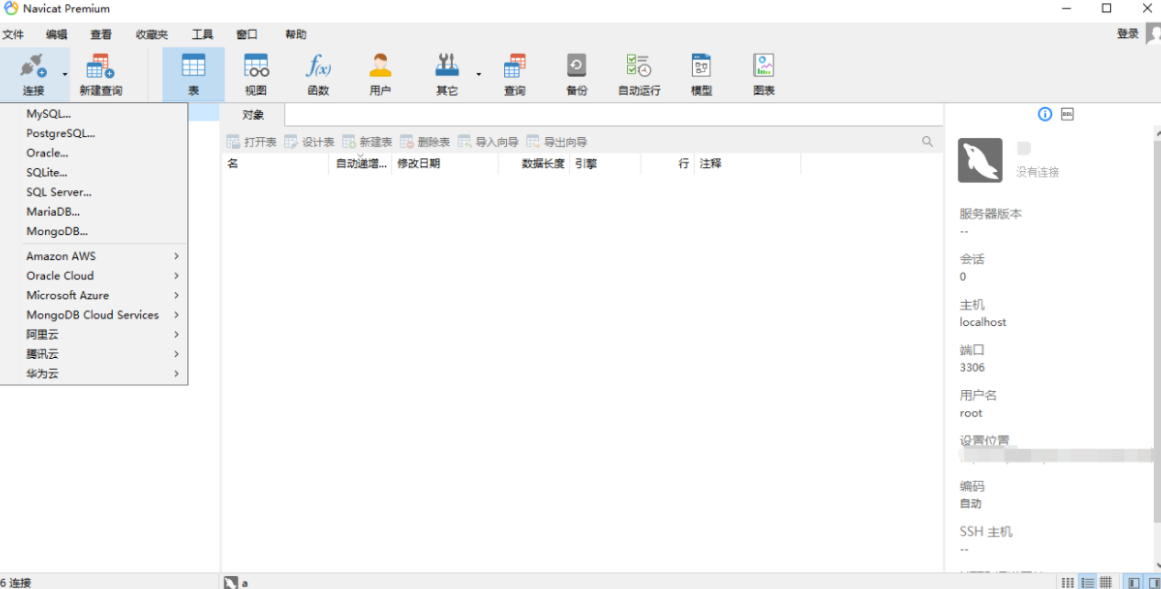Viewport: 1161px width, 589px height.
Task: Click the 连接 connection plug icon
Action: click(x=33, y=67)
